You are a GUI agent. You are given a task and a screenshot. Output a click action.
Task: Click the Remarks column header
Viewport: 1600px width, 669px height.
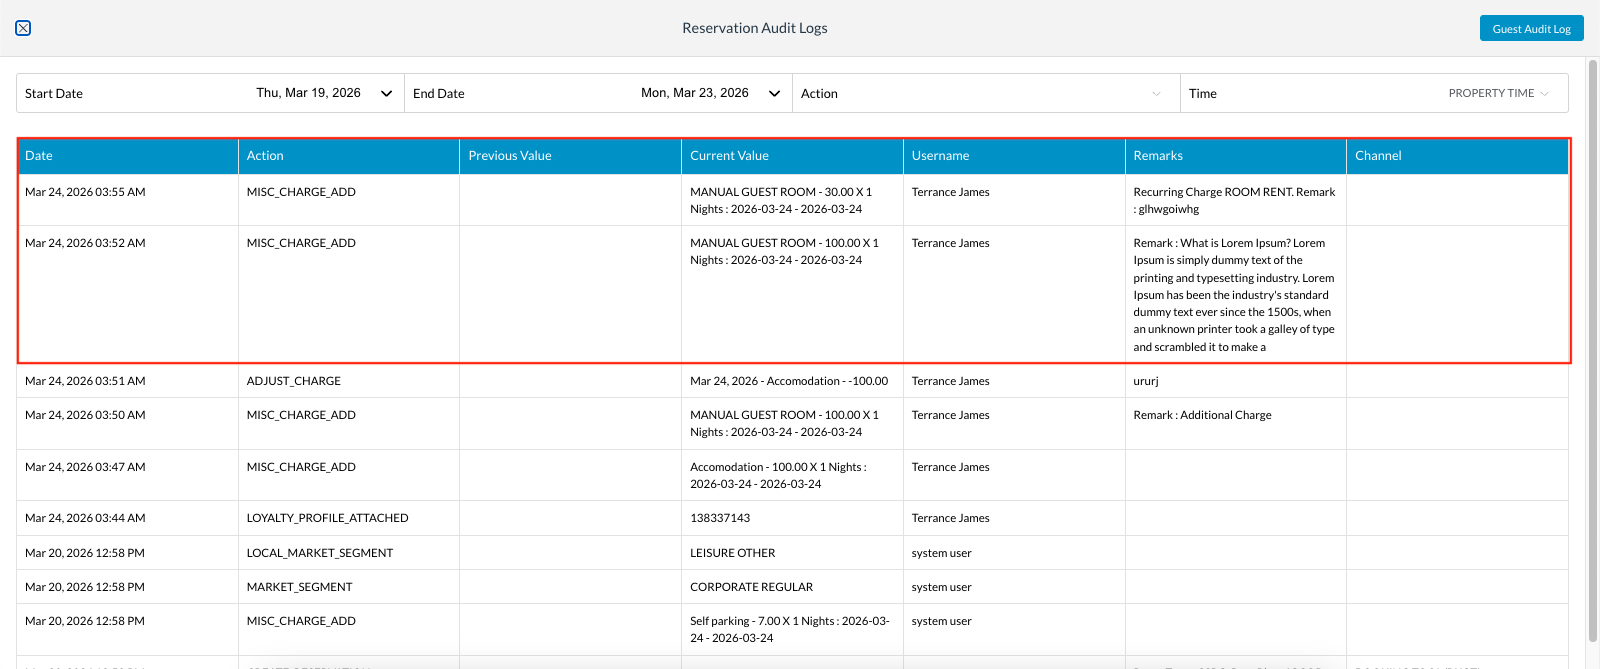point(1158,156)
